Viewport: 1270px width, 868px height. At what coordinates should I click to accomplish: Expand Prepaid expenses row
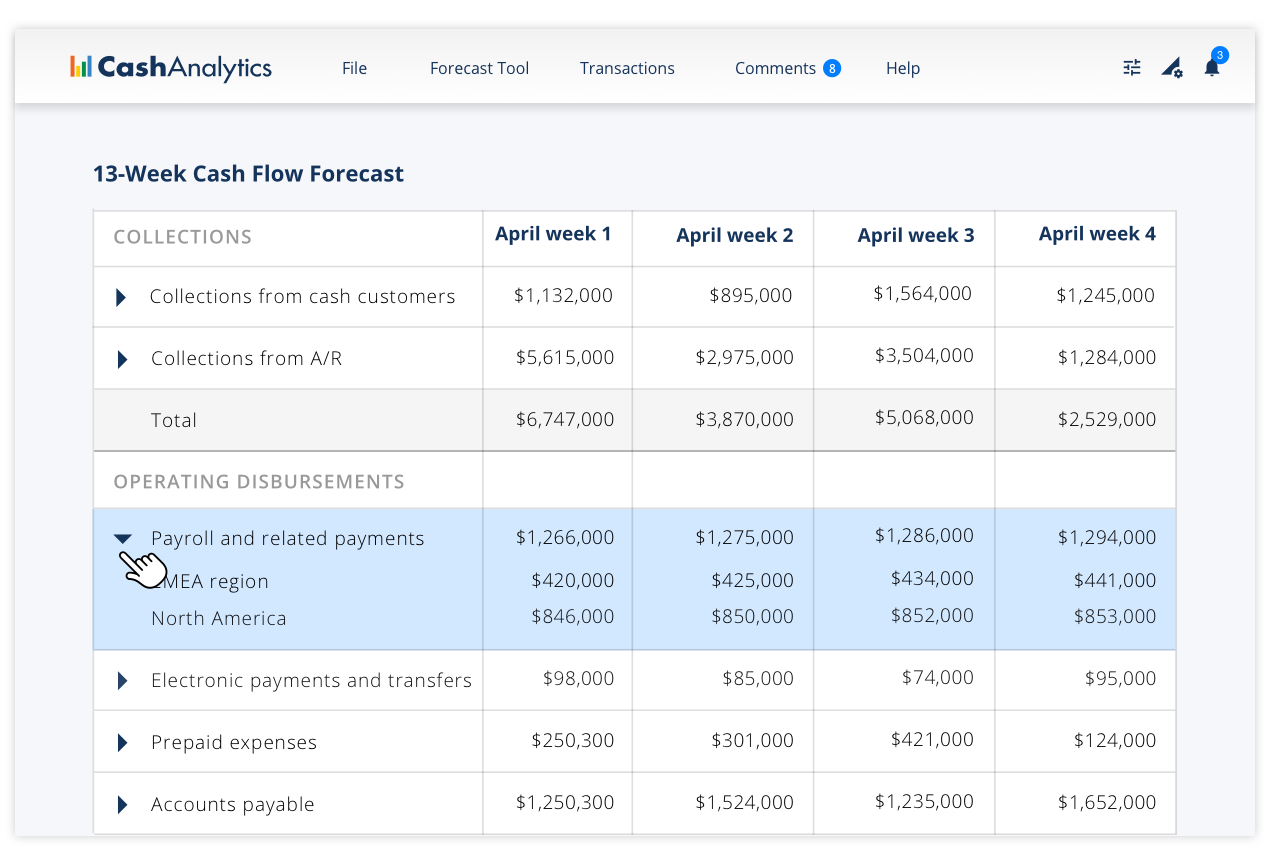[x=122, y=743]
